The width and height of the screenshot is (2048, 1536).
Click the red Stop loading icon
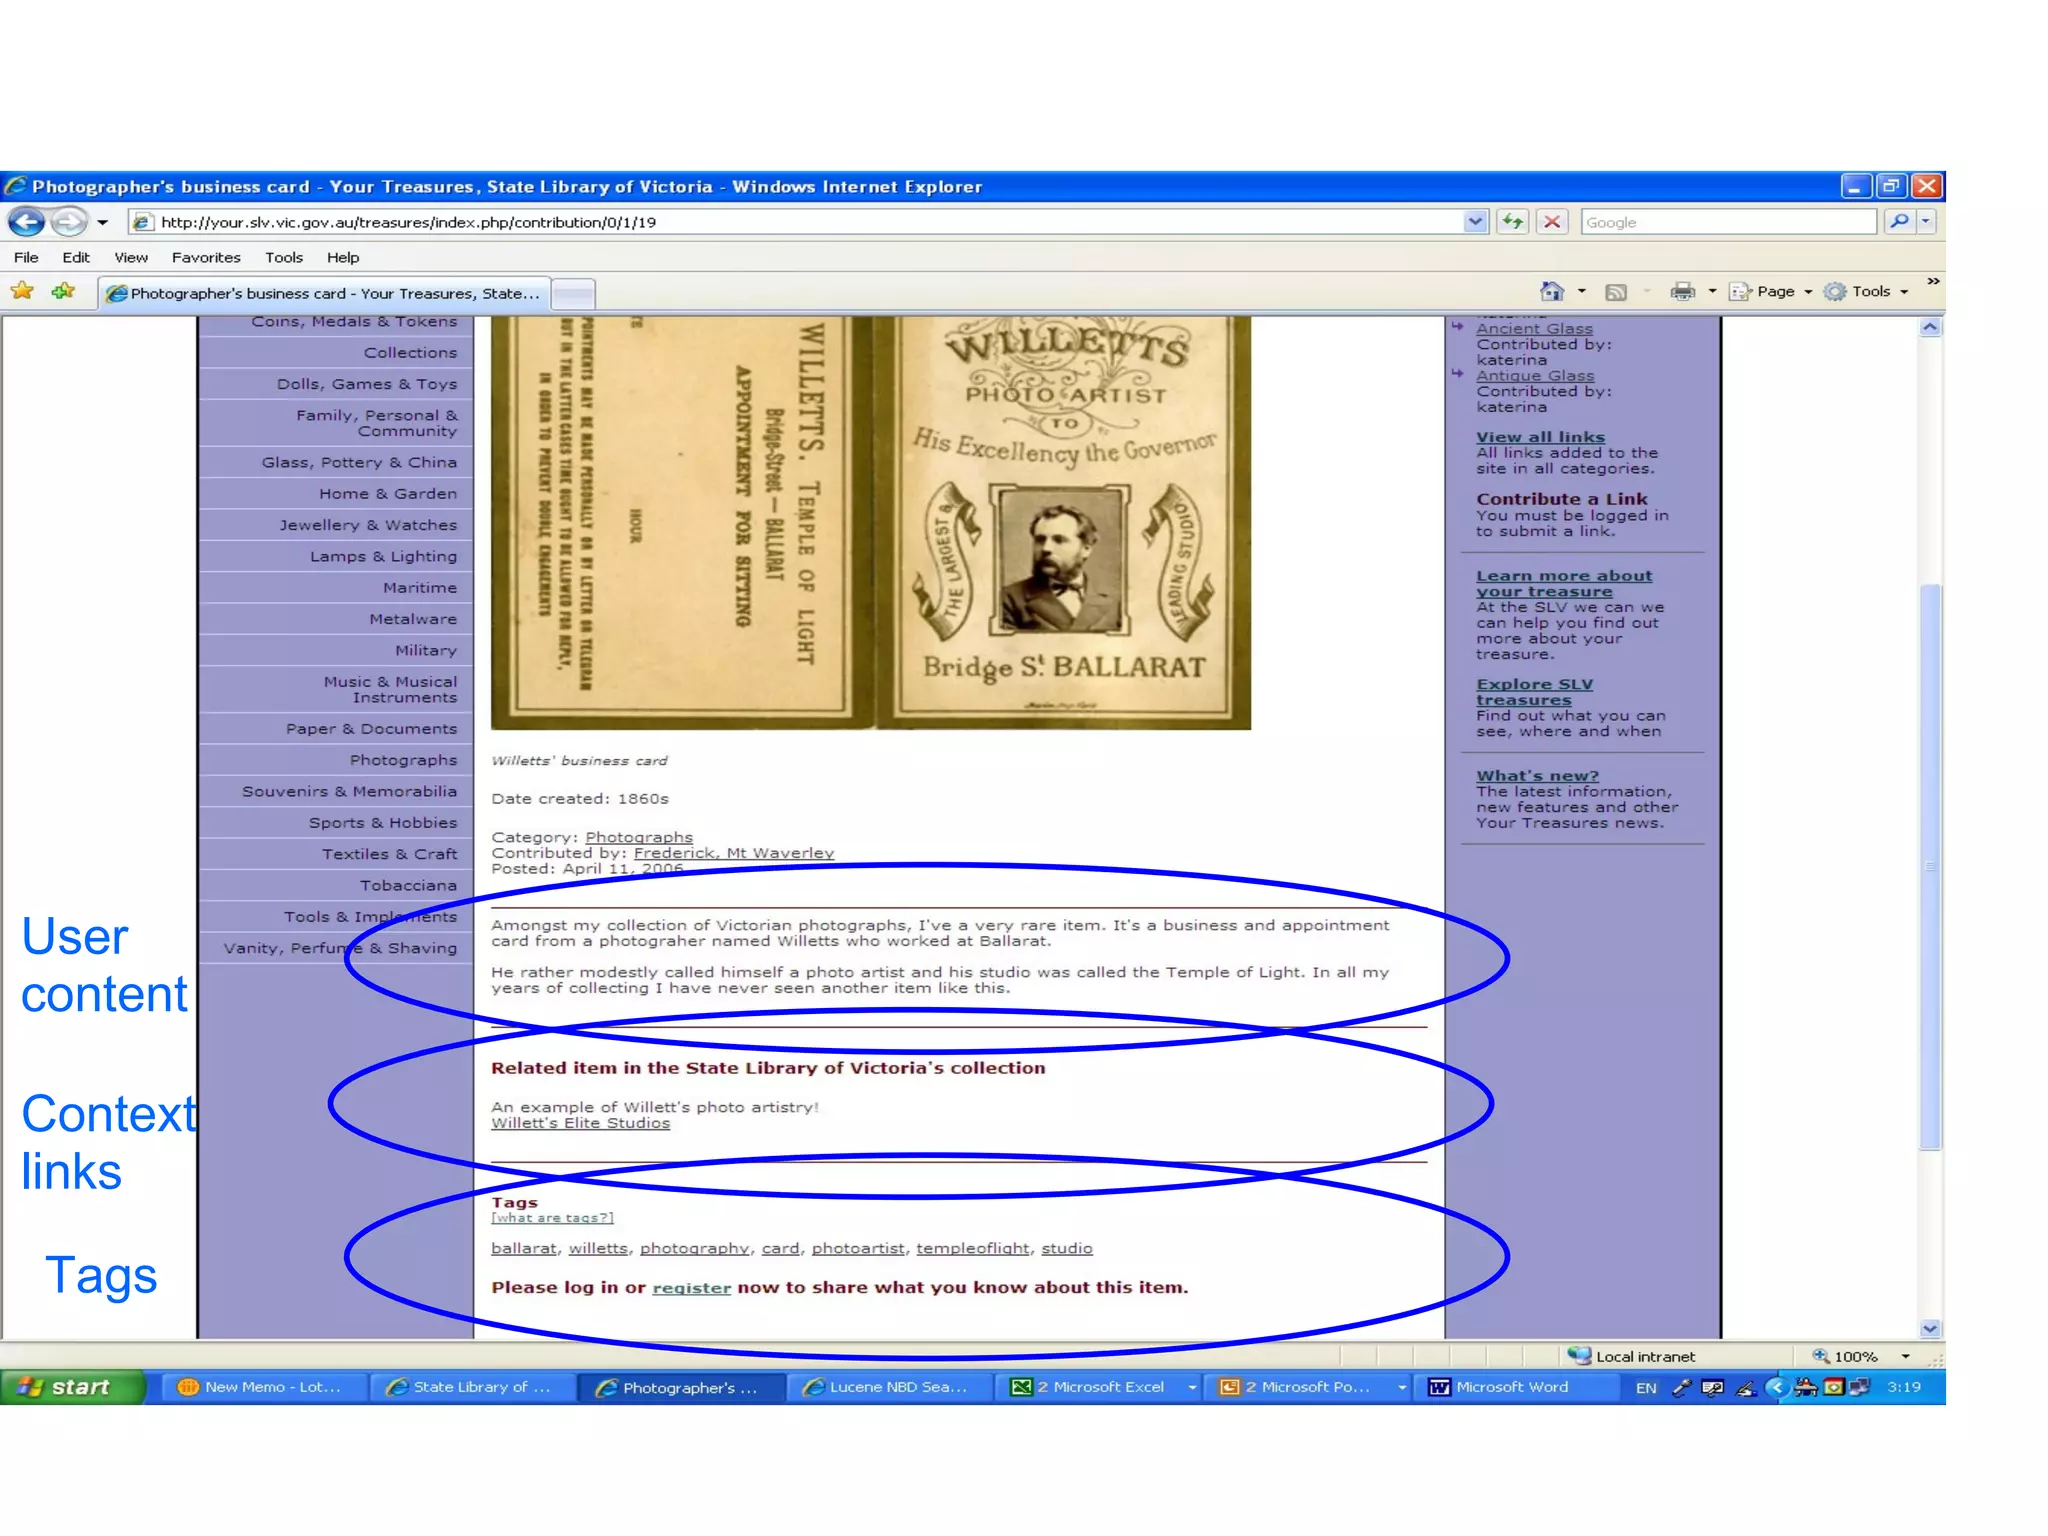click(1551, 221)
